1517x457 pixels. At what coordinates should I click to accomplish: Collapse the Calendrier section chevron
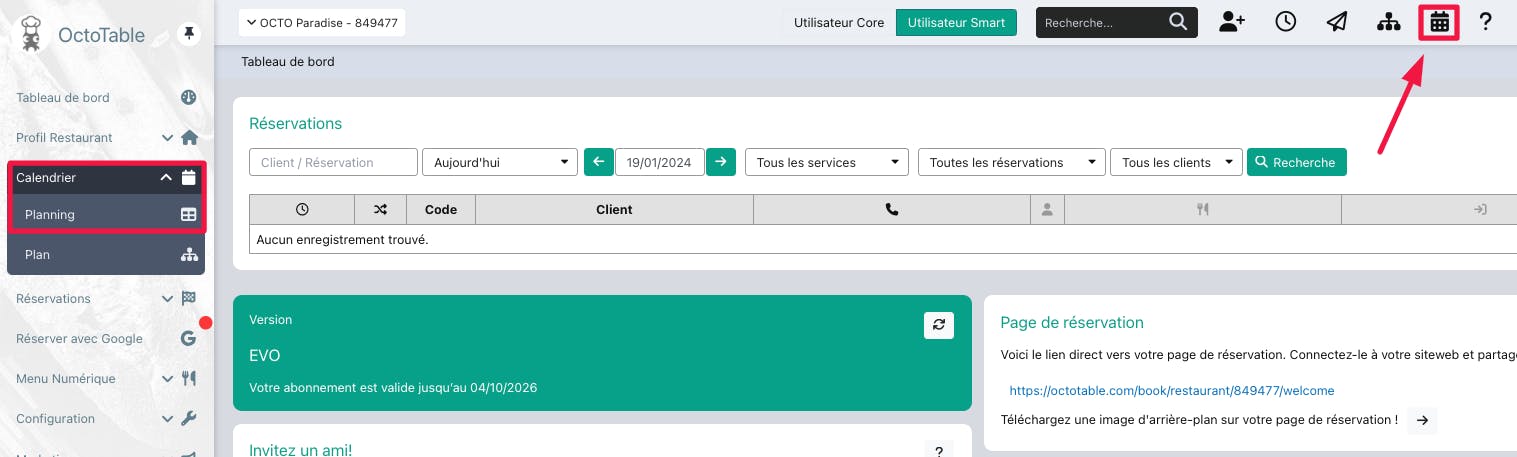coord(167,178)
